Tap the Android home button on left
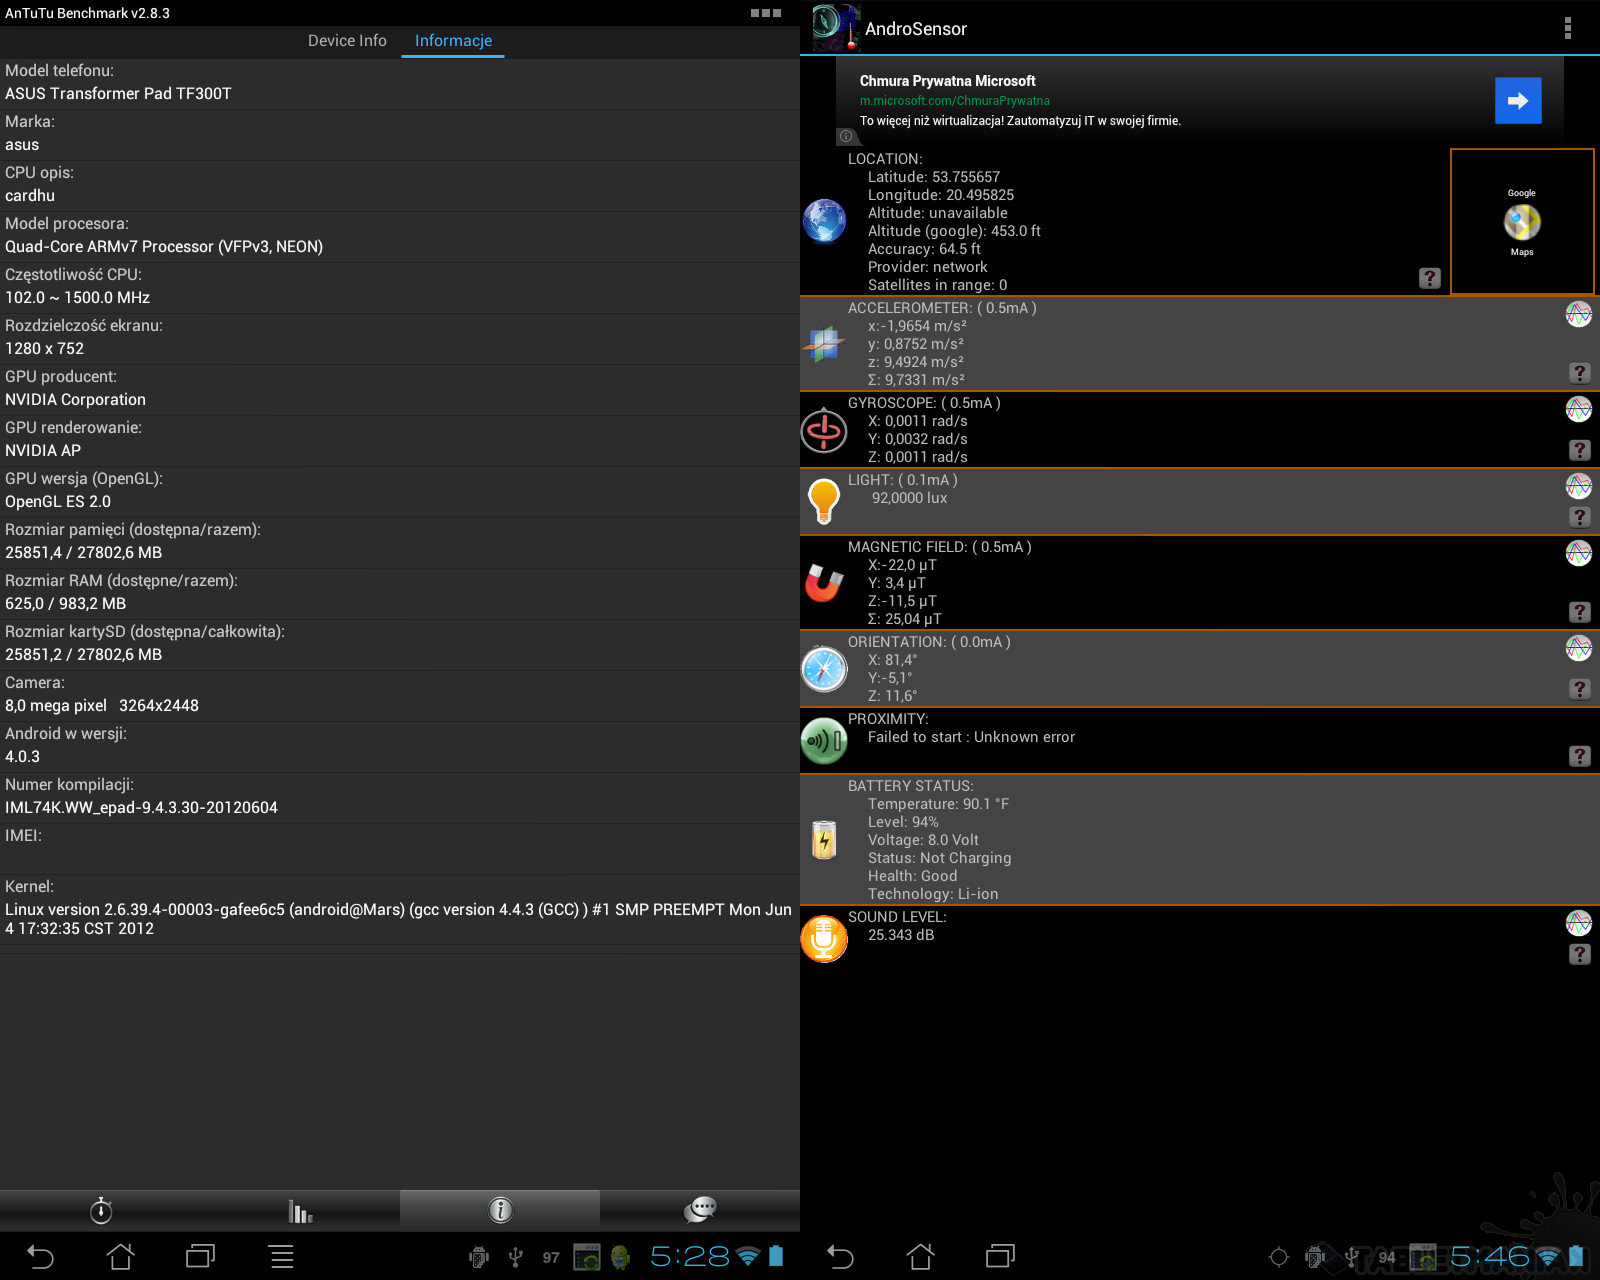 (121, 1256)
